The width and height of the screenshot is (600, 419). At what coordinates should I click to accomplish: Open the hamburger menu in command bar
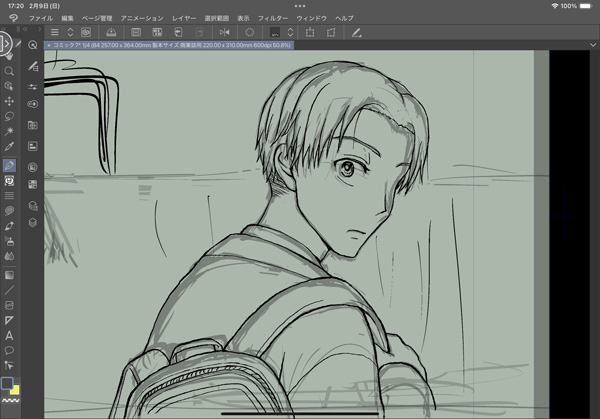(x=55, y=32)
